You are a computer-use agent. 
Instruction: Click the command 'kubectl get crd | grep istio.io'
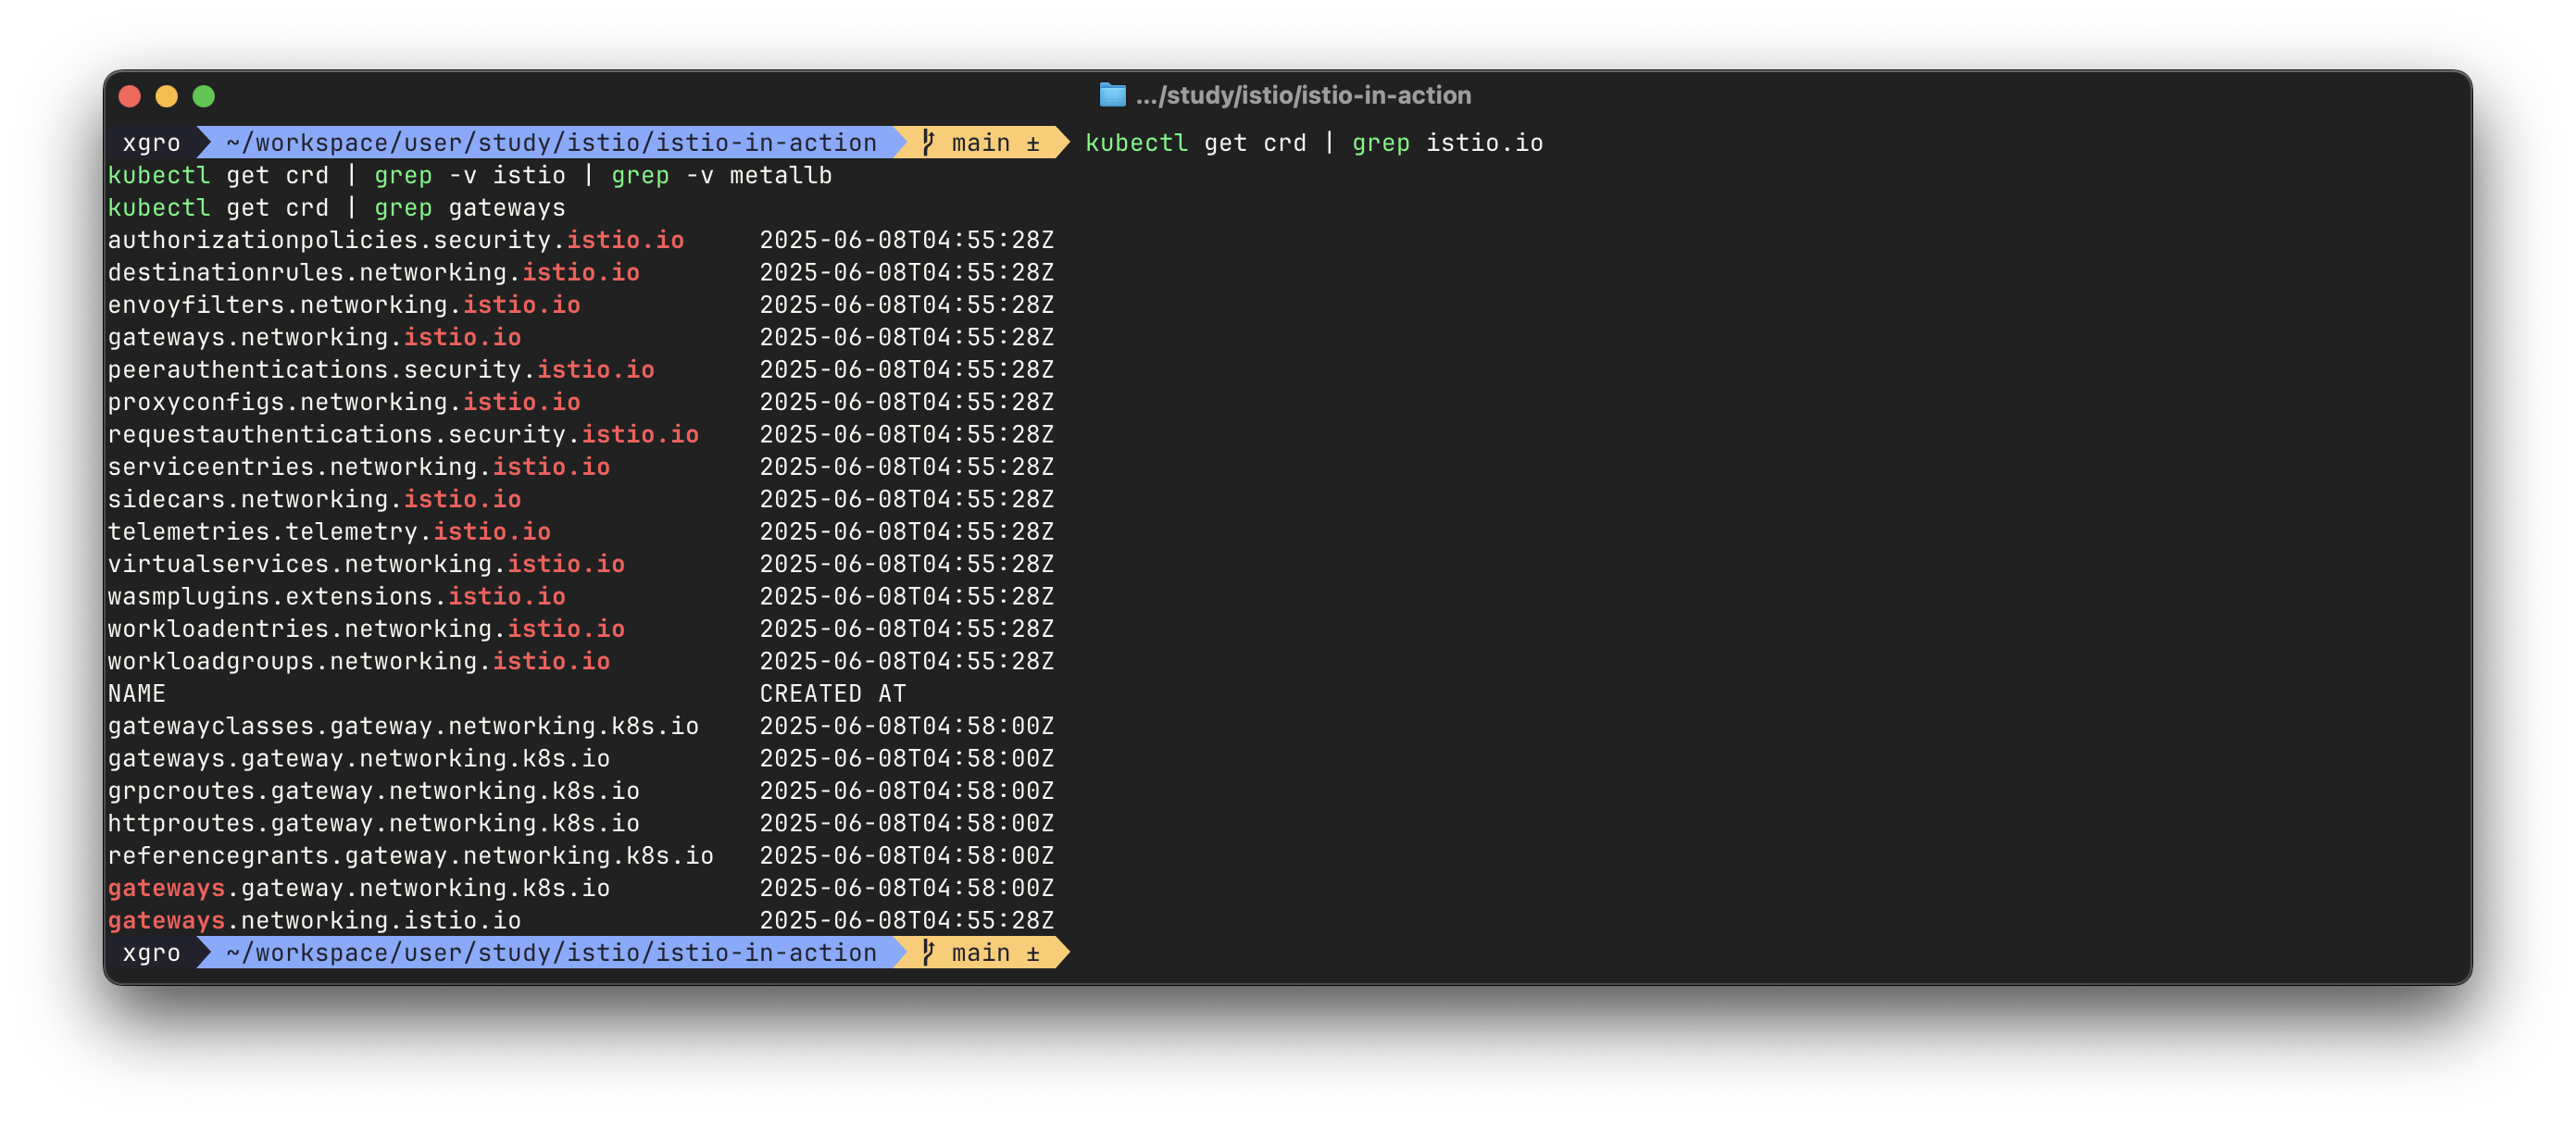click(x=1314, y=143)
